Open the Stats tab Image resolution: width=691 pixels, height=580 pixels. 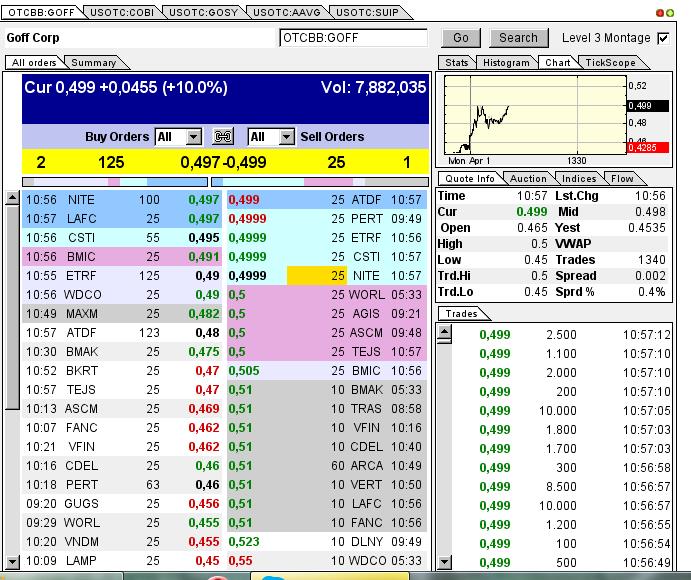[457, 63]
